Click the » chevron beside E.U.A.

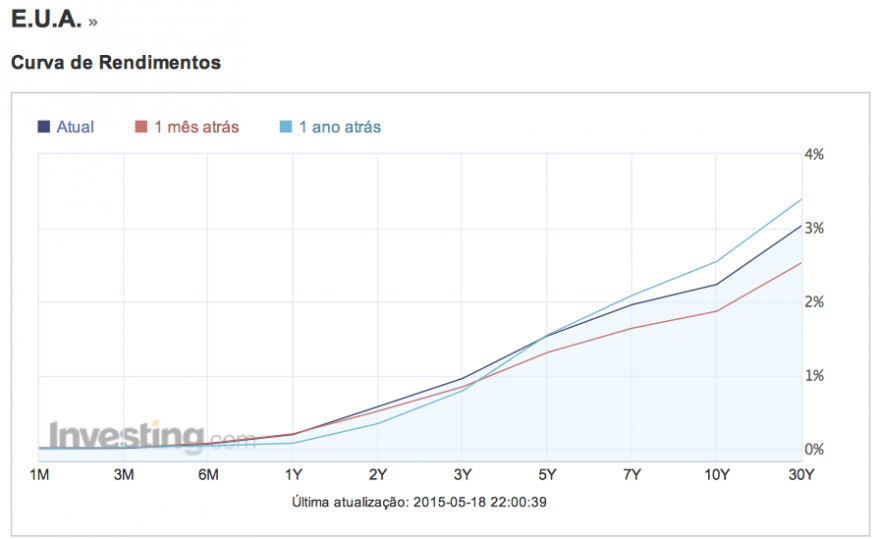point(93,21)
